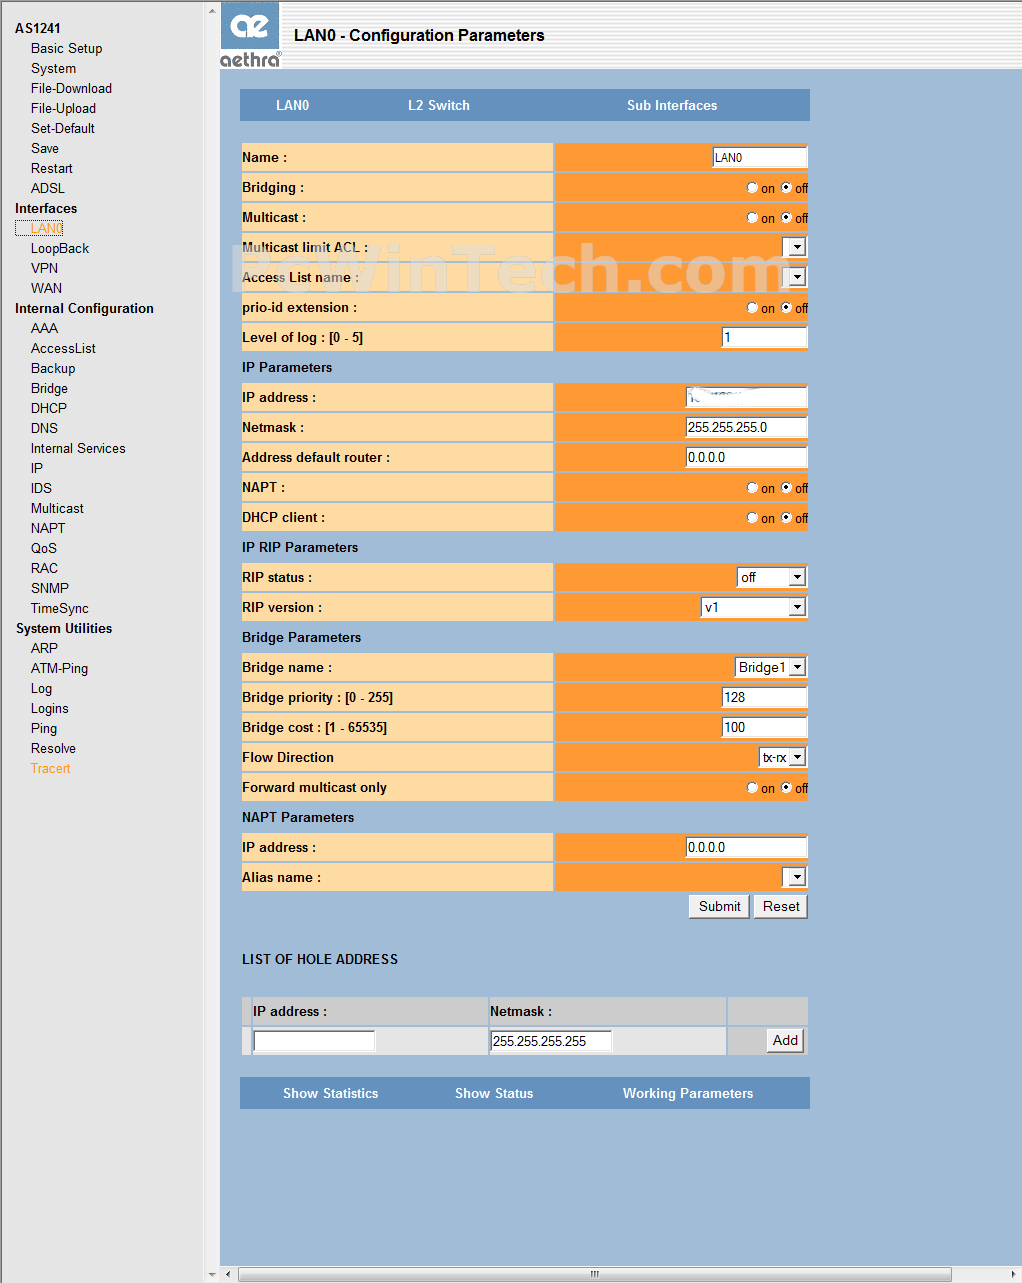Open DHCP configuration in sidebar
The height and width of the screenshot is (1283, 1022).
pos(49,408)
